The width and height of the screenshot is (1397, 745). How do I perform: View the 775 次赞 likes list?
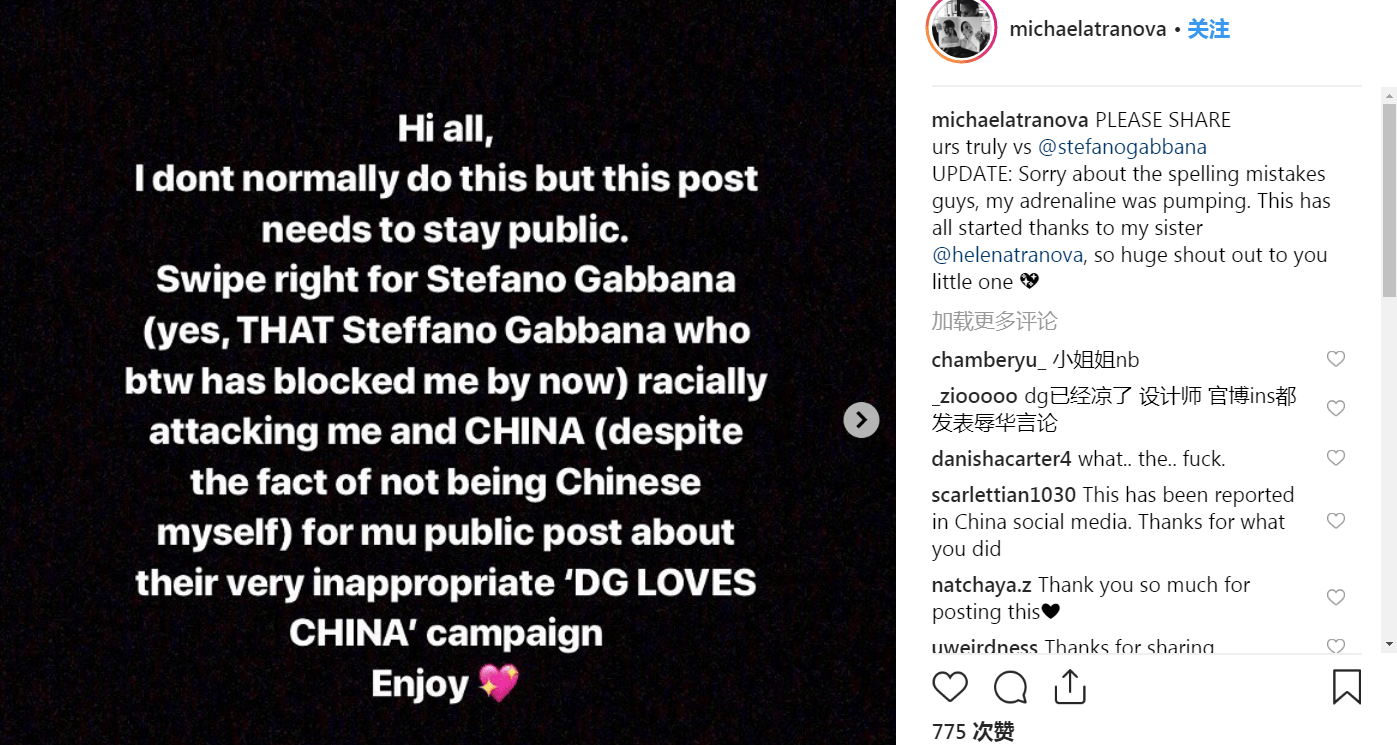click(973, 732)
